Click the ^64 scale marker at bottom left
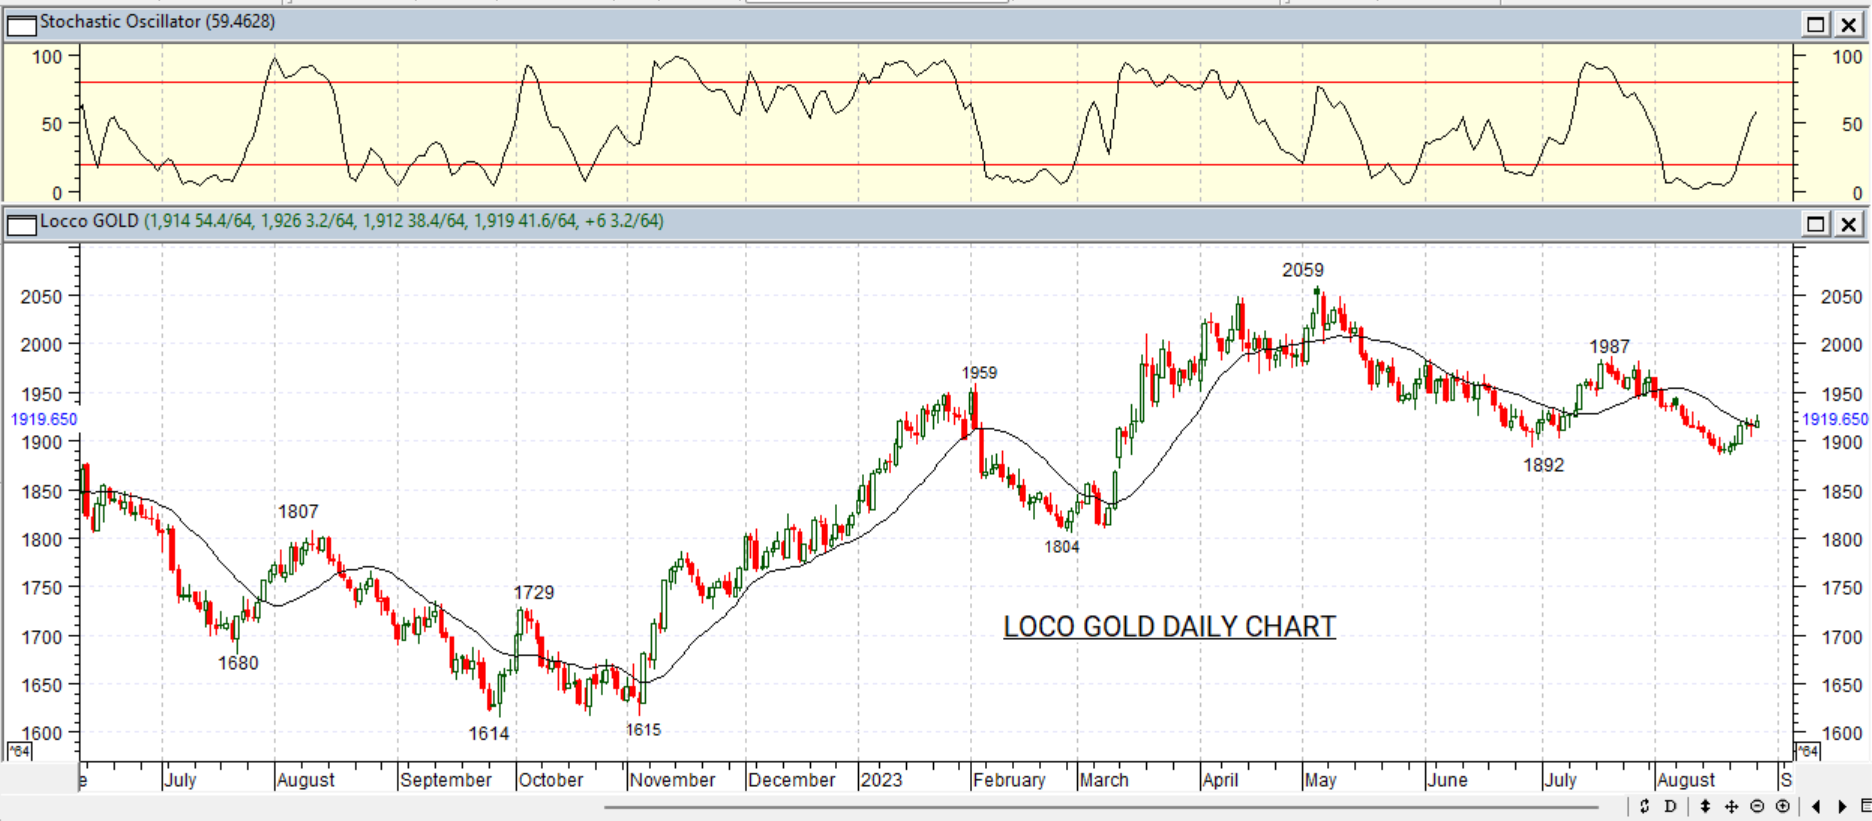 click(19, 751)
